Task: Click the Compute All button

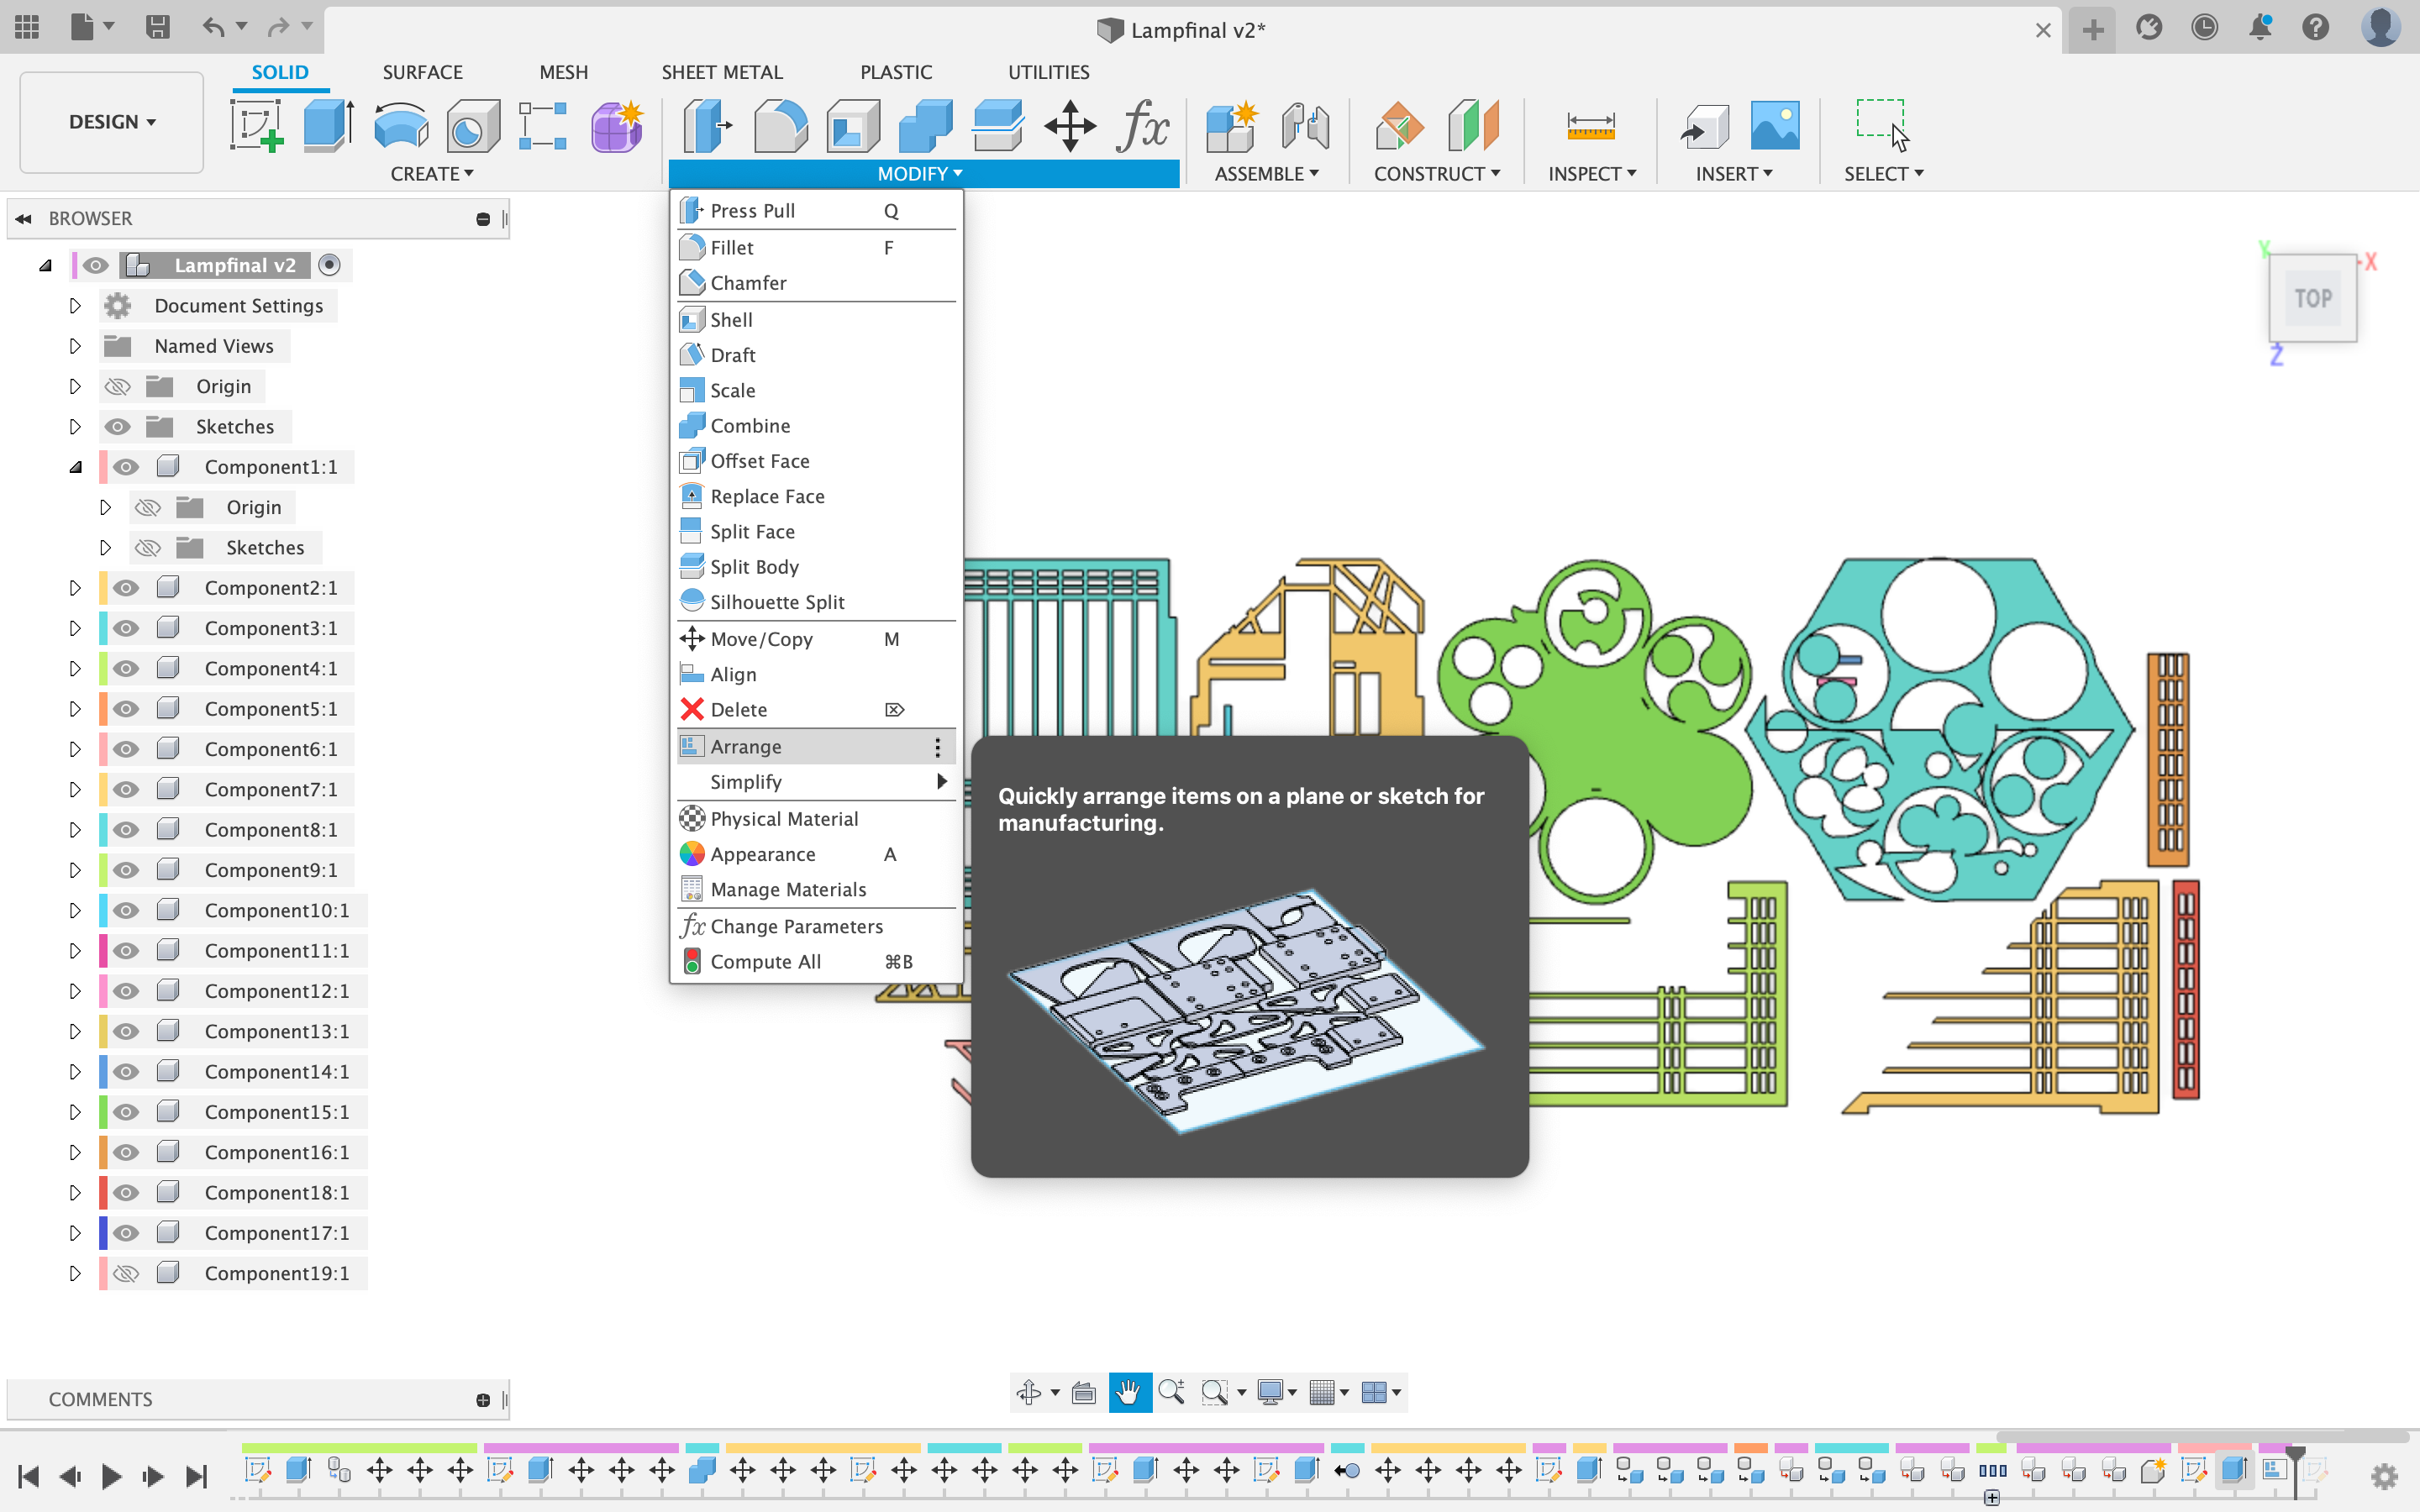Action: (766, 962)
